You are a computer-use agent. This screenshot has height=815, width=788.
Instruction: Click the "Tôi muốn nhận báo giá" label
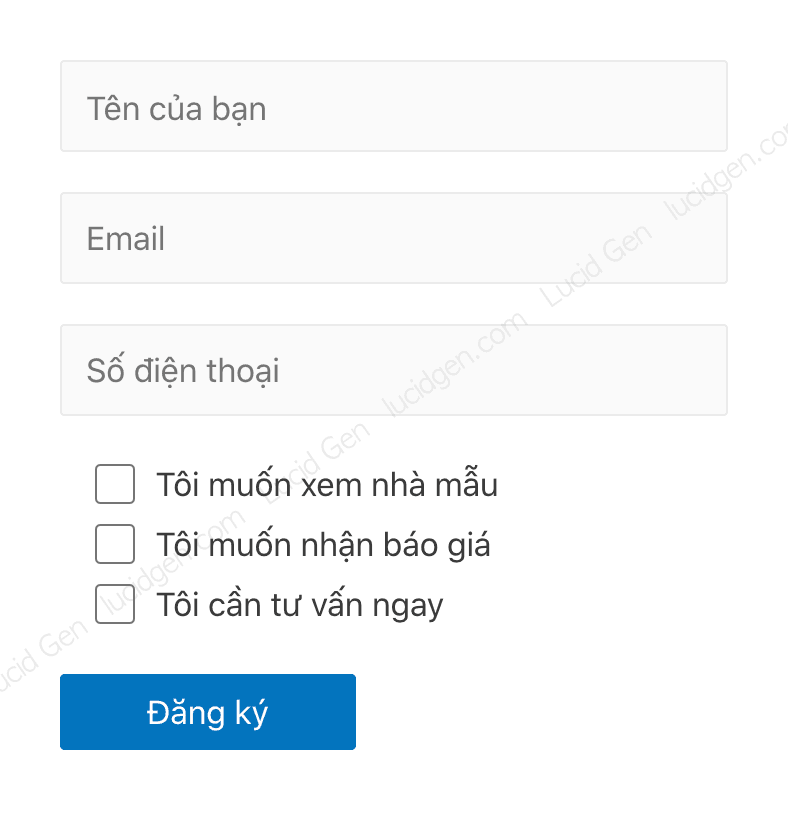(x=323, y=545)
